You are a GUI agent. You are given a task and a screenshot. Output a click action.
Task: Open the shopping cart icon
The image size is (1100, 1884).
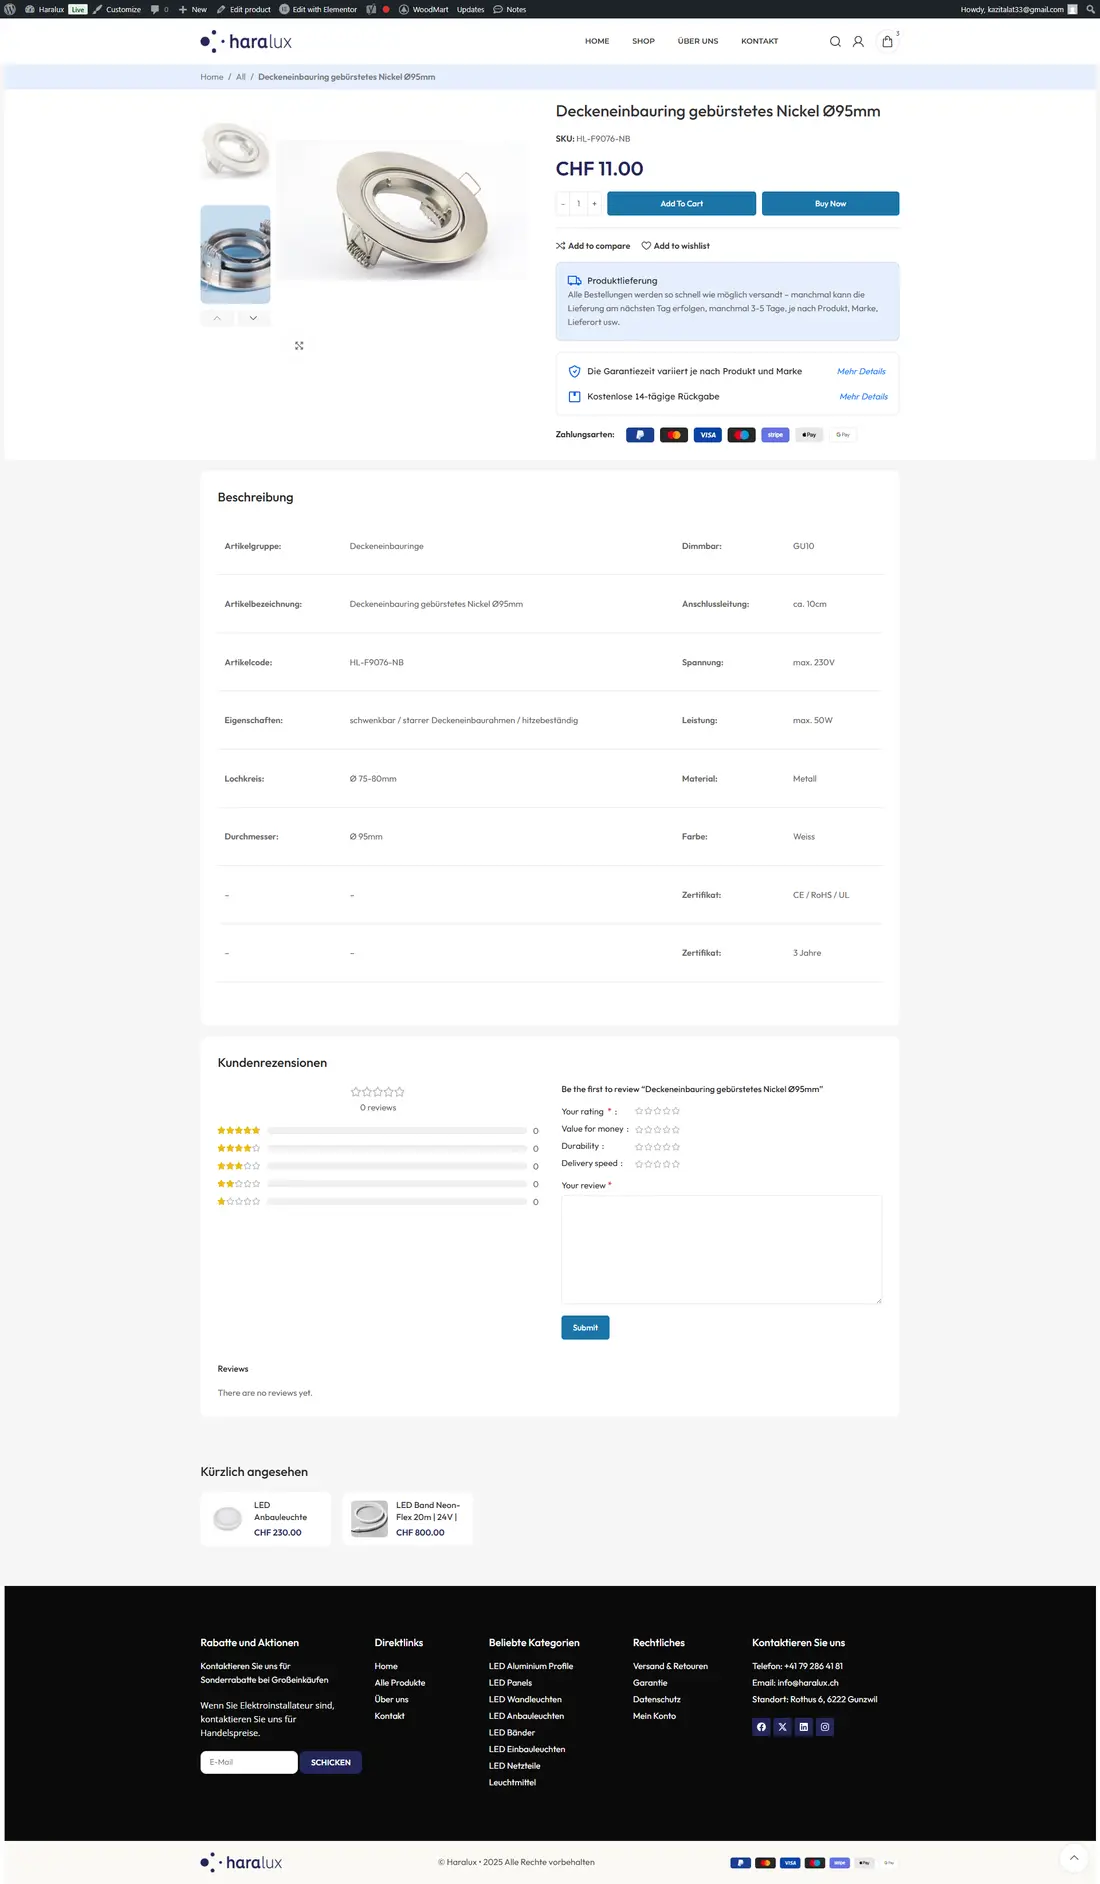click(887, 41)
